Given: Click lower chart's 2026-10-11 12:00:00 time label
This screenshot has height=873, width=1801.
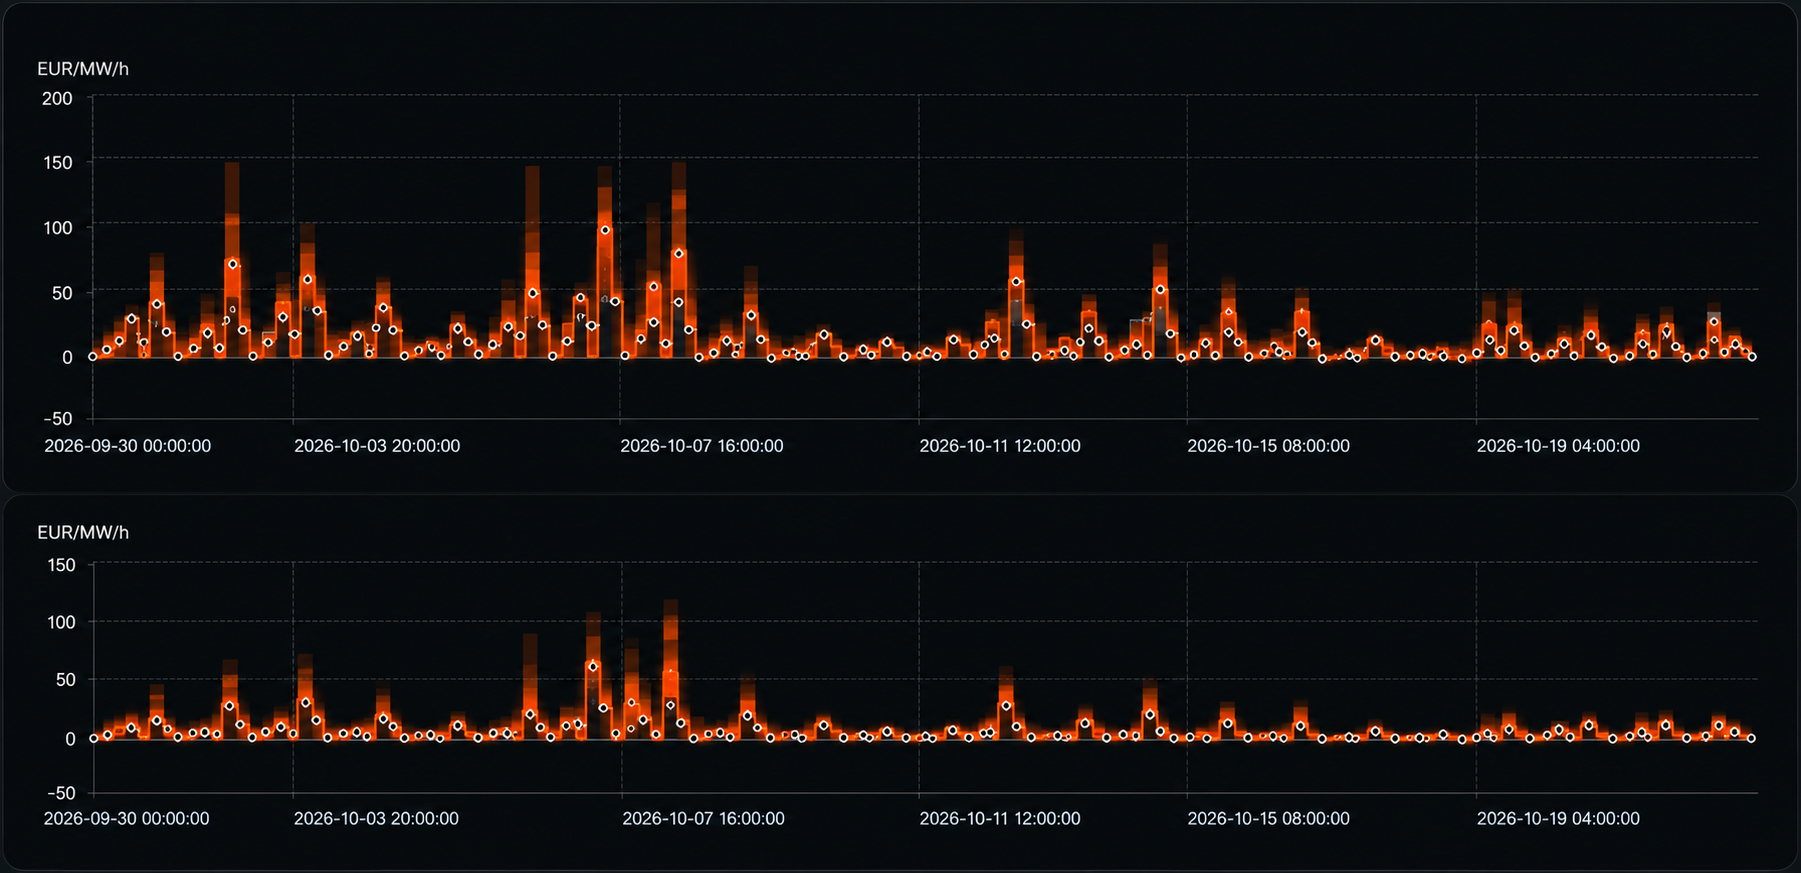Looking at the screenshot, I should pos(1000,818).
